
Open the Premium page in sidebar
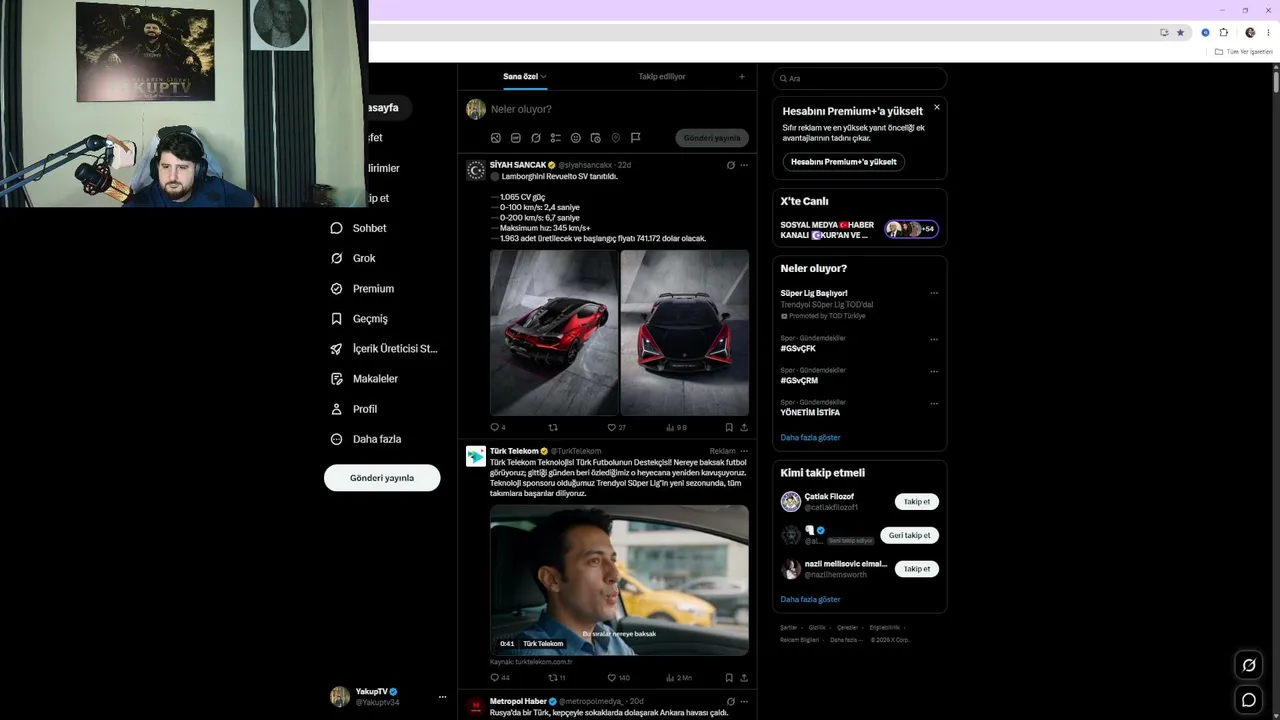coord(362,289)
